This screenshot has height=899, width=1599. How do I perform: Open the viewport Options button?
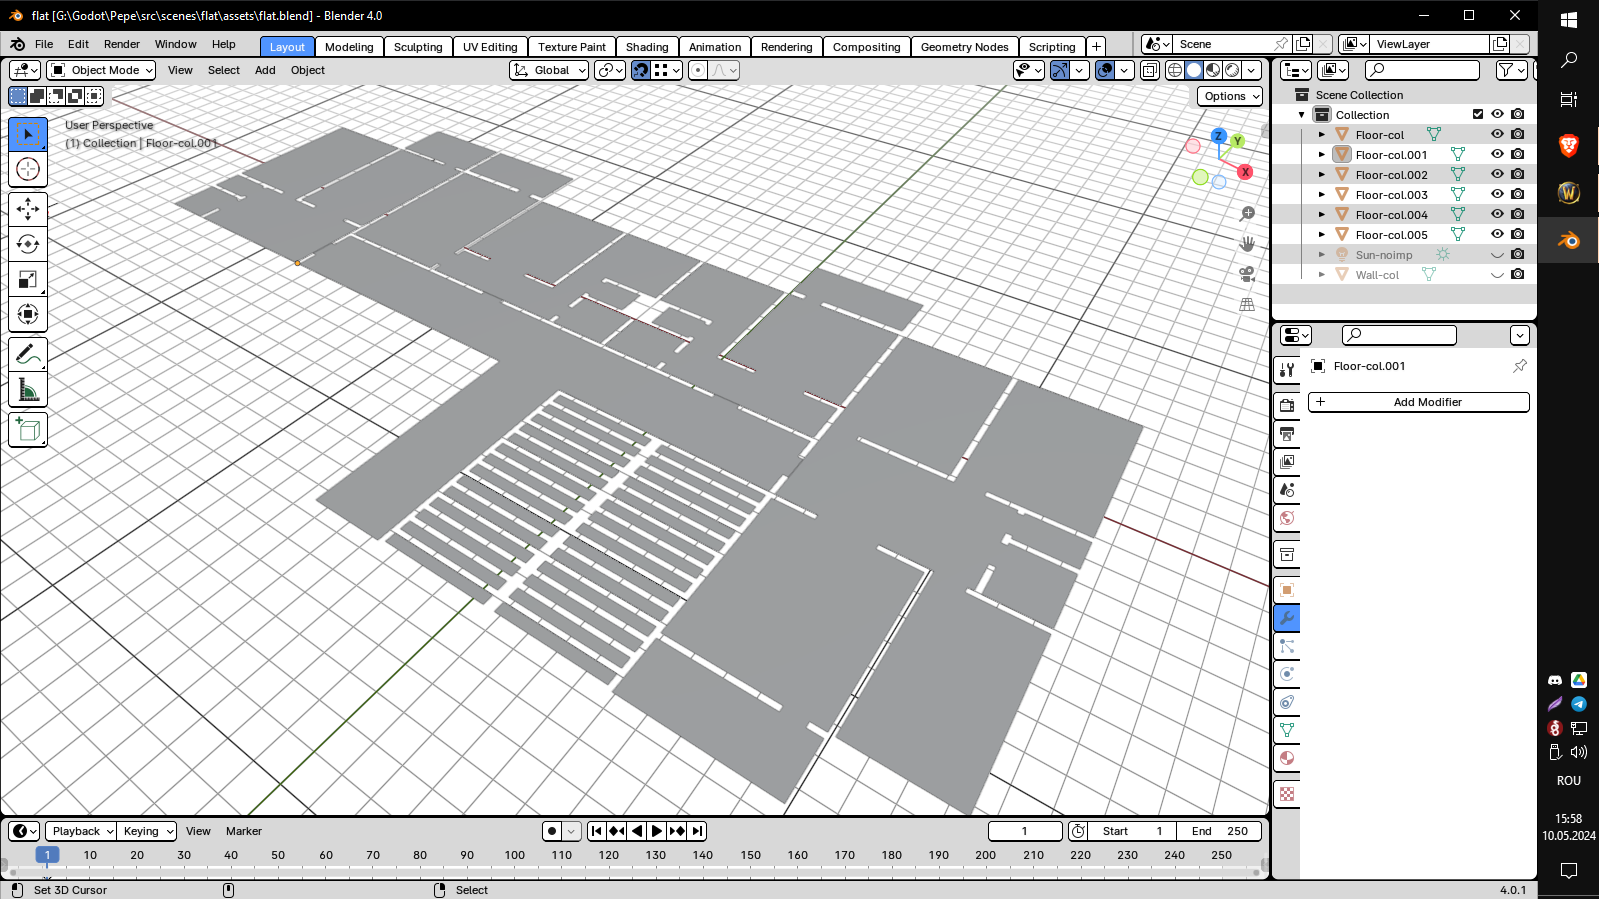point(1230,96)
